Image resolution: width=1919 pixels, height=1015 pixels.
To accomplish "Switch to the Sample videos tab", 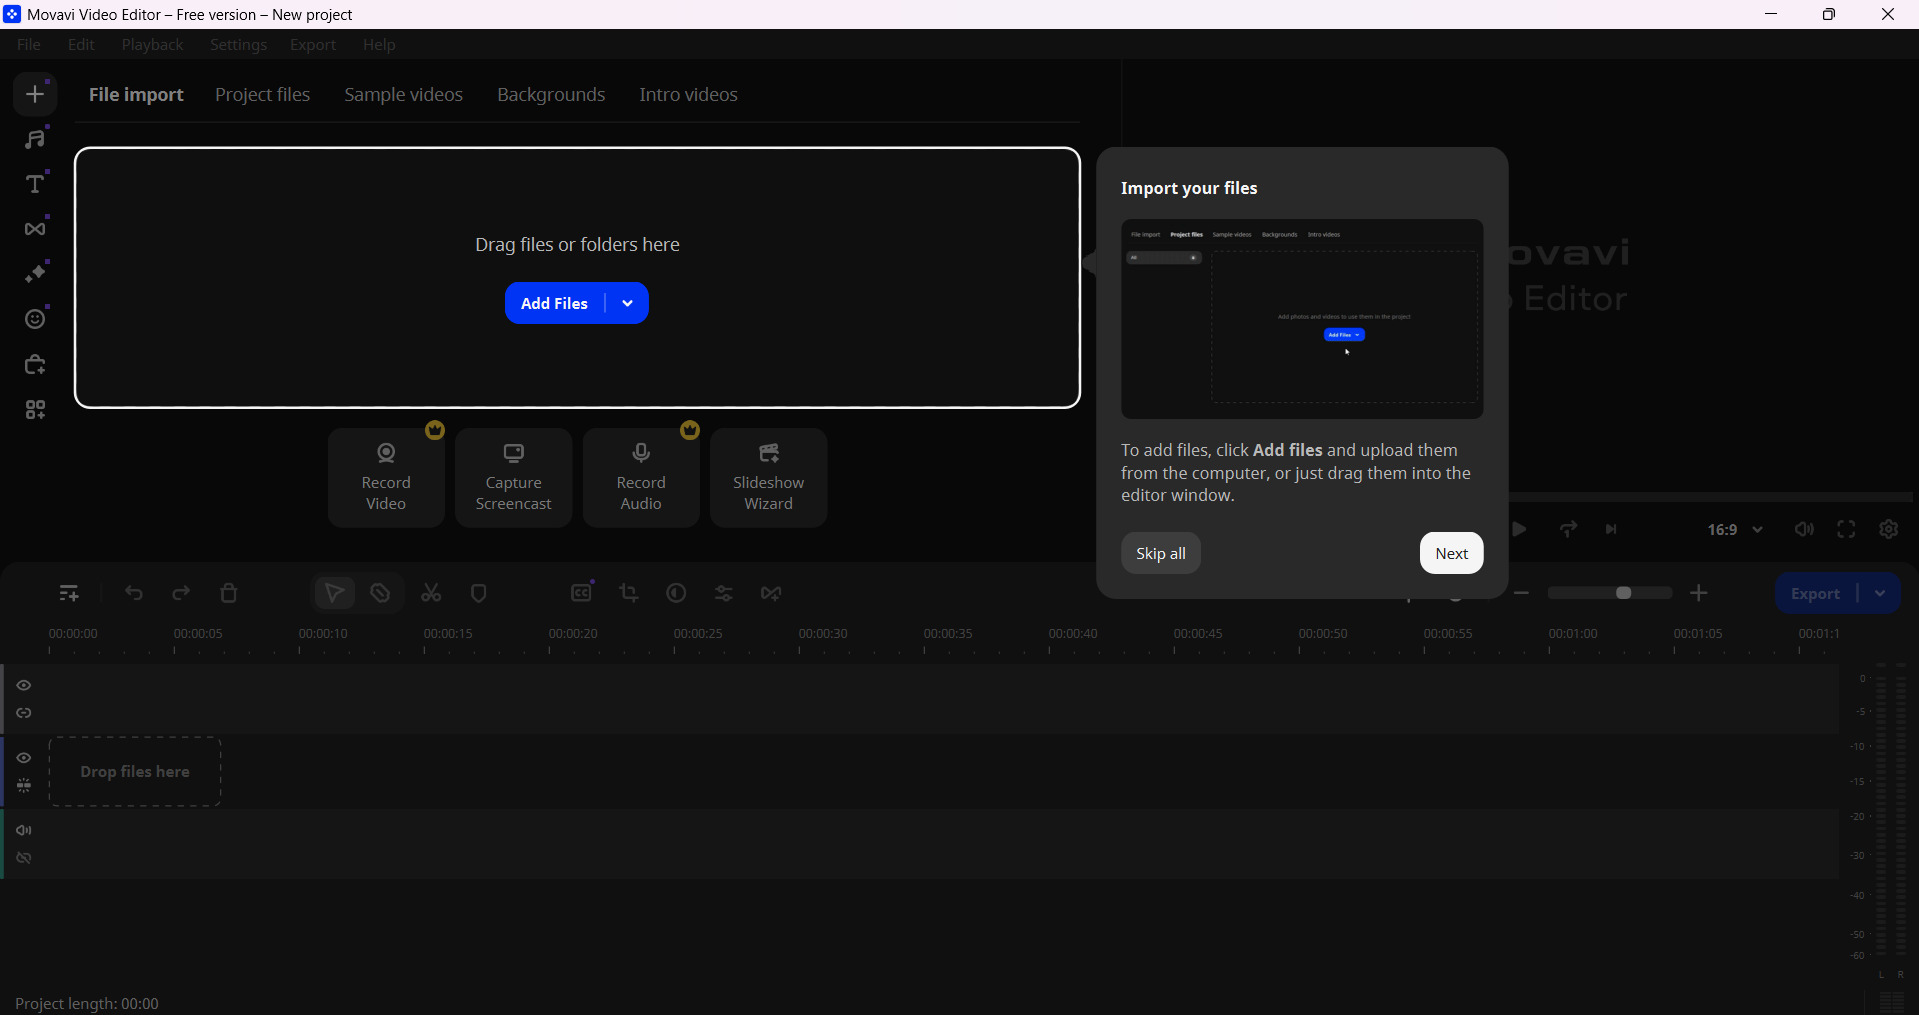I will click(403, 95).
